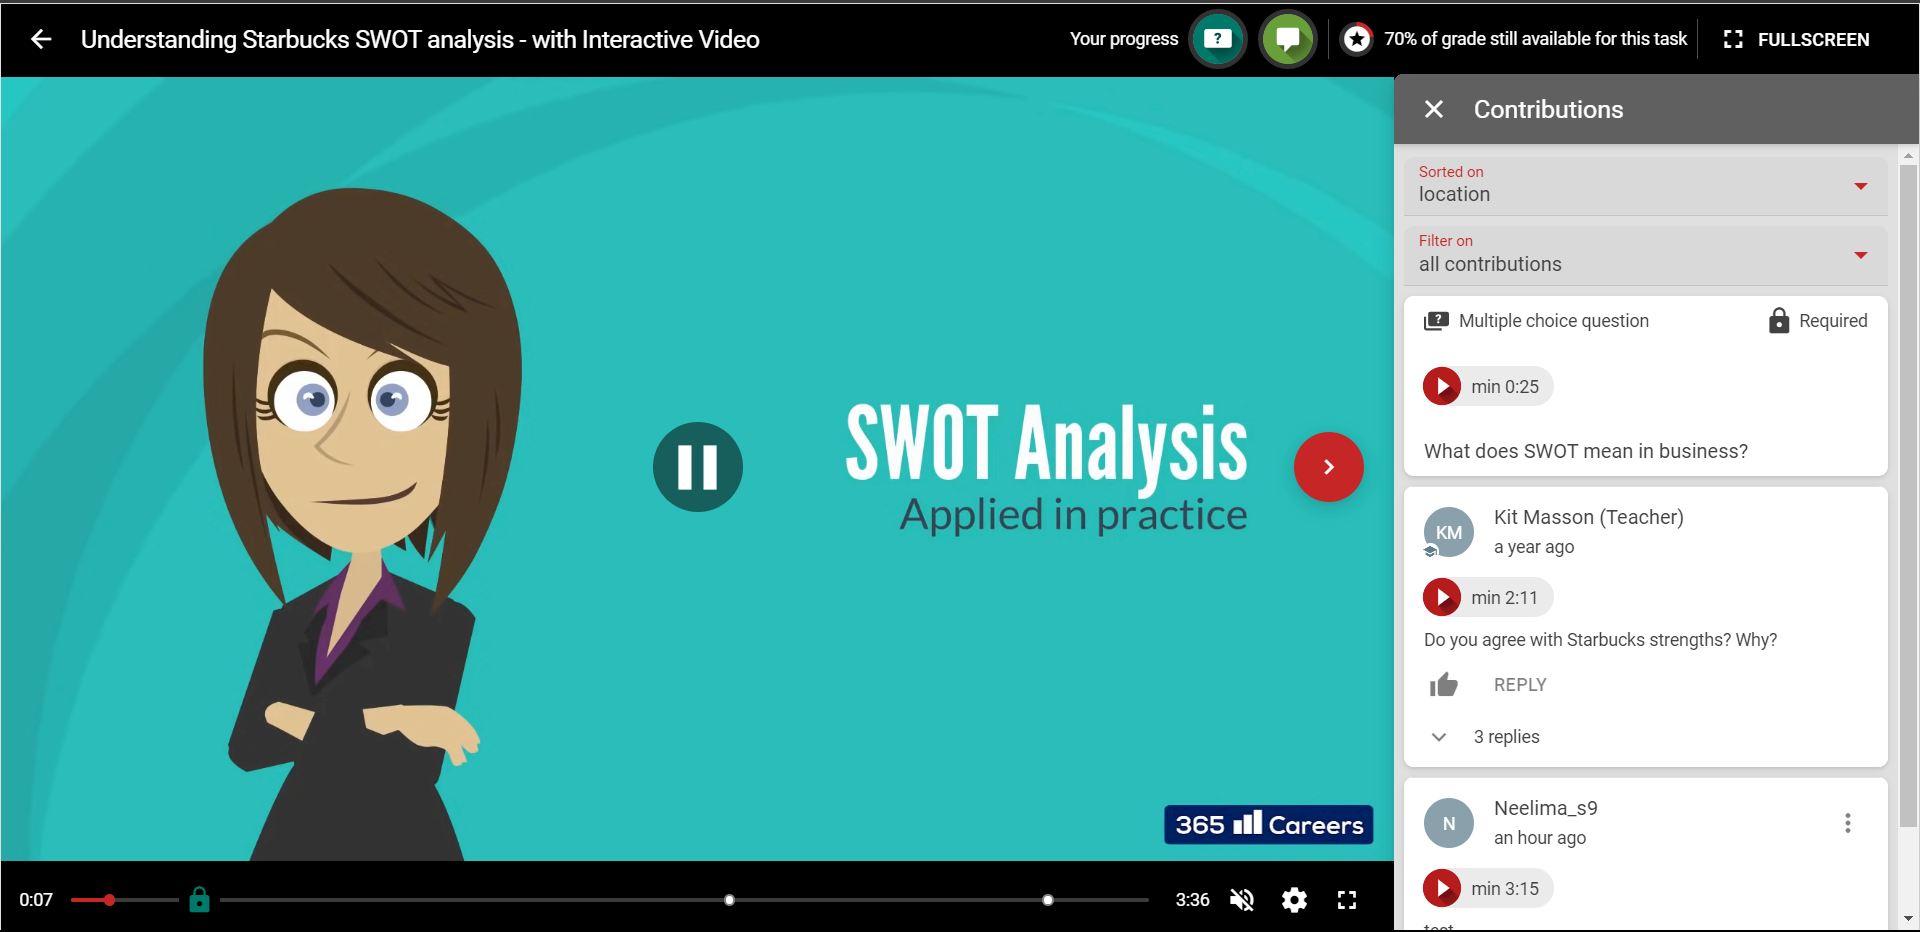This screenshot has height=932, width=1920.
Task: Click the 'What does SWOT mean in business?' question
Action: 1586,451
